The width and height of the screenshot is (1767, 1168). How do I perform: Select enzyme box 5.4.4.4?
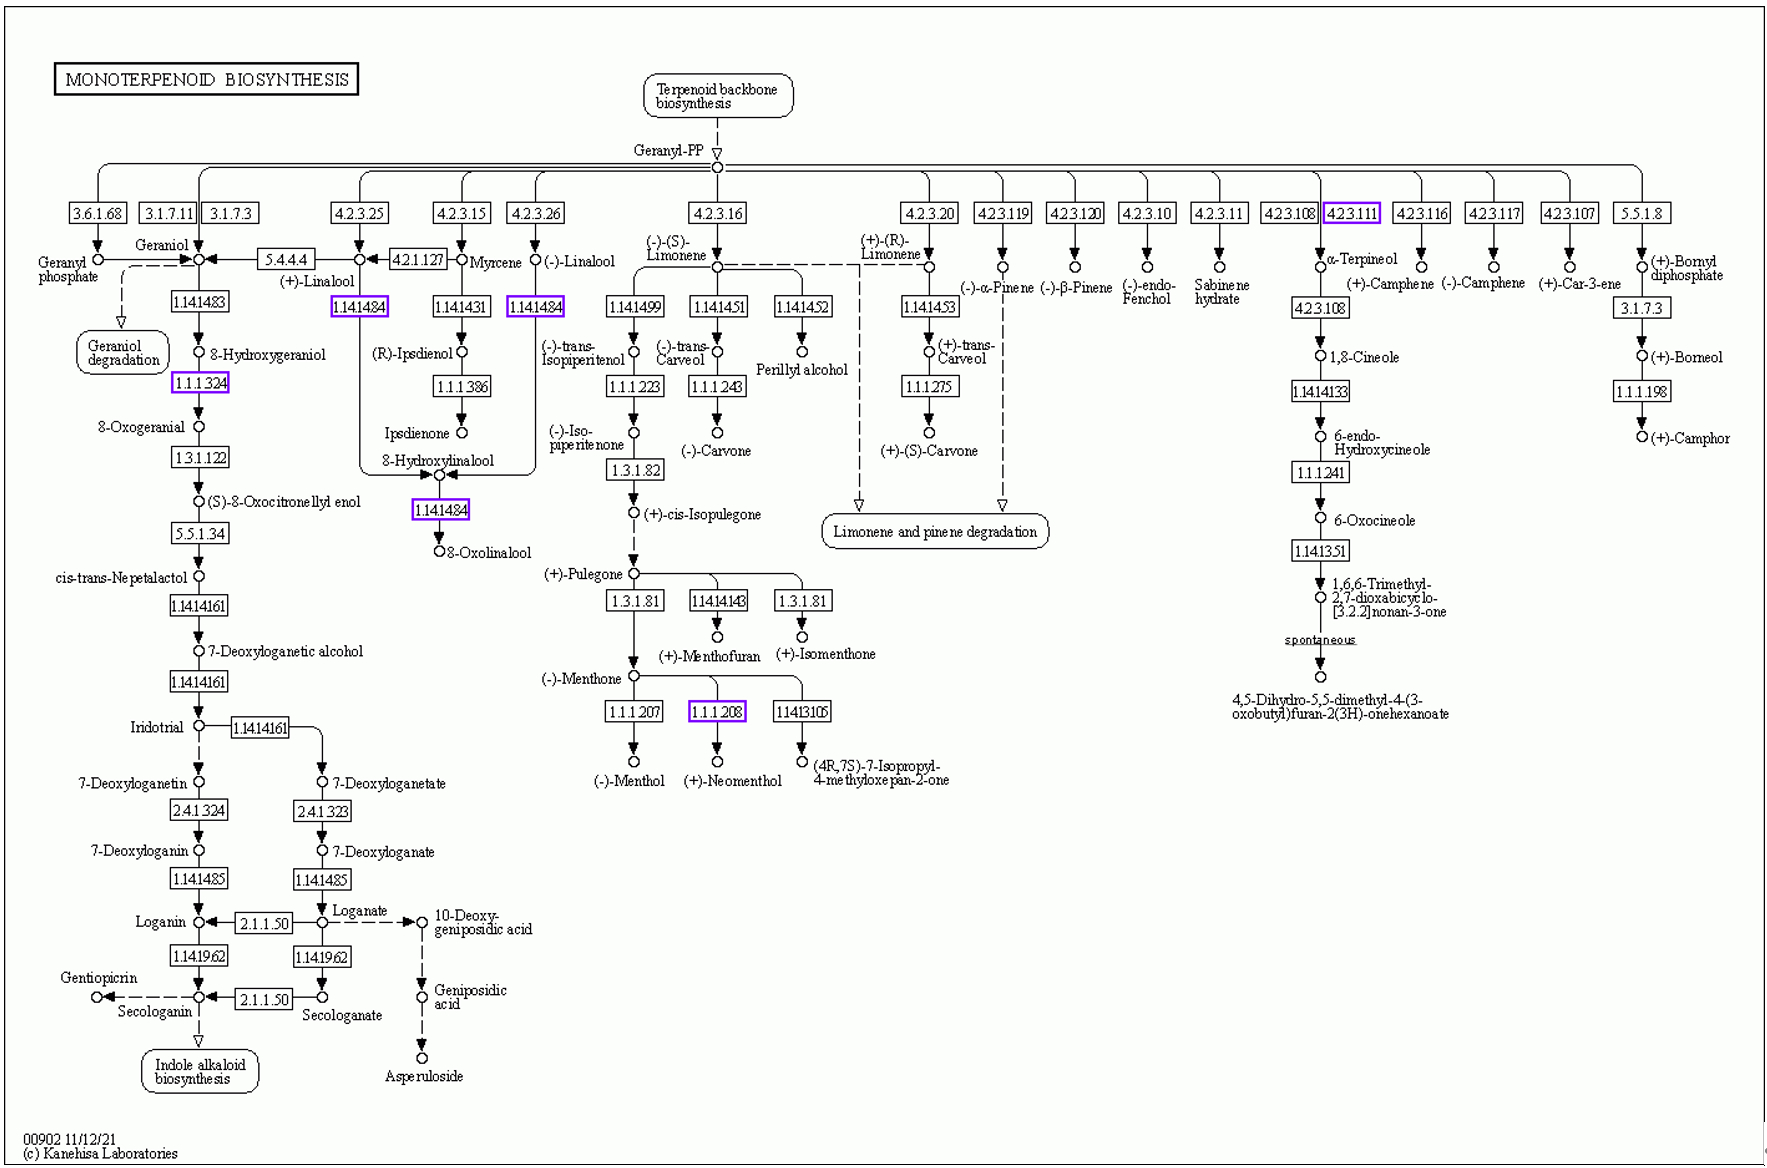click(286, 259)
